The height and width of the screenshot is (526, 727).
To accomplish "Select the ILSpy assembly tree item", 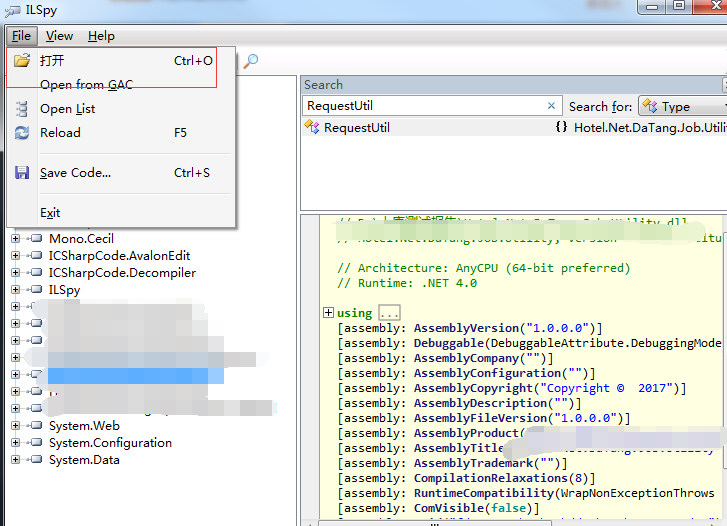I will pyautogui.click(x=64, y=290).
